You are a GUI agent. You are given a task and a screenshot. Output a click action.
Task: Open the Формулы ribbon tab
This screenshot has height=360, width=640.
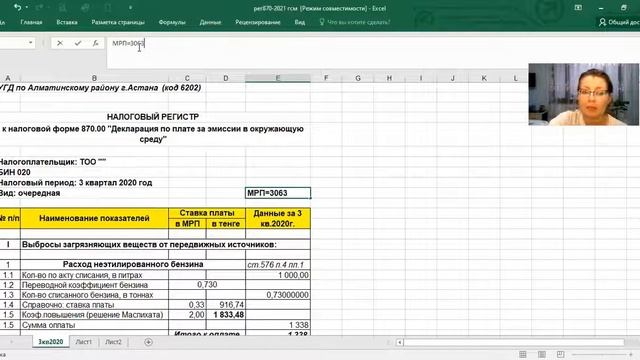(172, 22)
